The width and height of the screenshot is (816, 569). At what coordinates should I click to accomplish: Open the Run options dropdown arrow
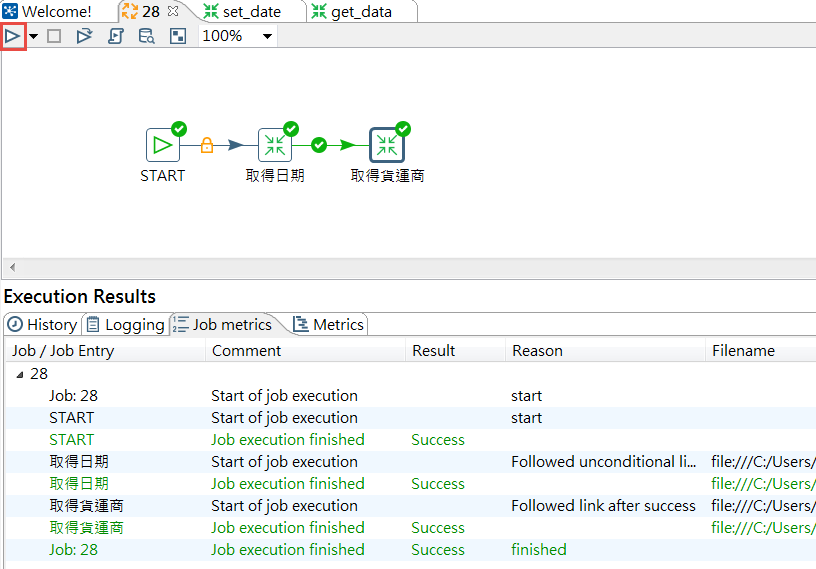click(33, 36)
